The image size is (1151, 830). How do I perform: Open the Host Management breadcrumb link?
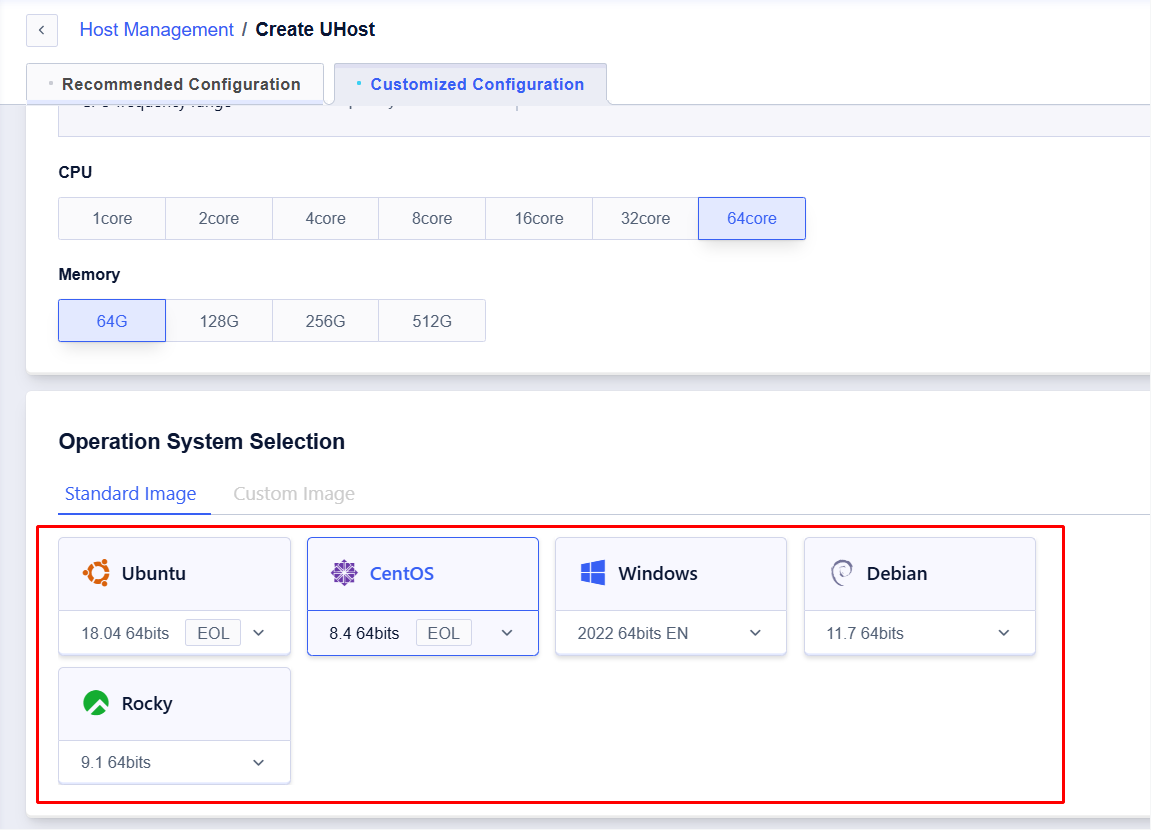pyautogui.click(x=156, y=29)
